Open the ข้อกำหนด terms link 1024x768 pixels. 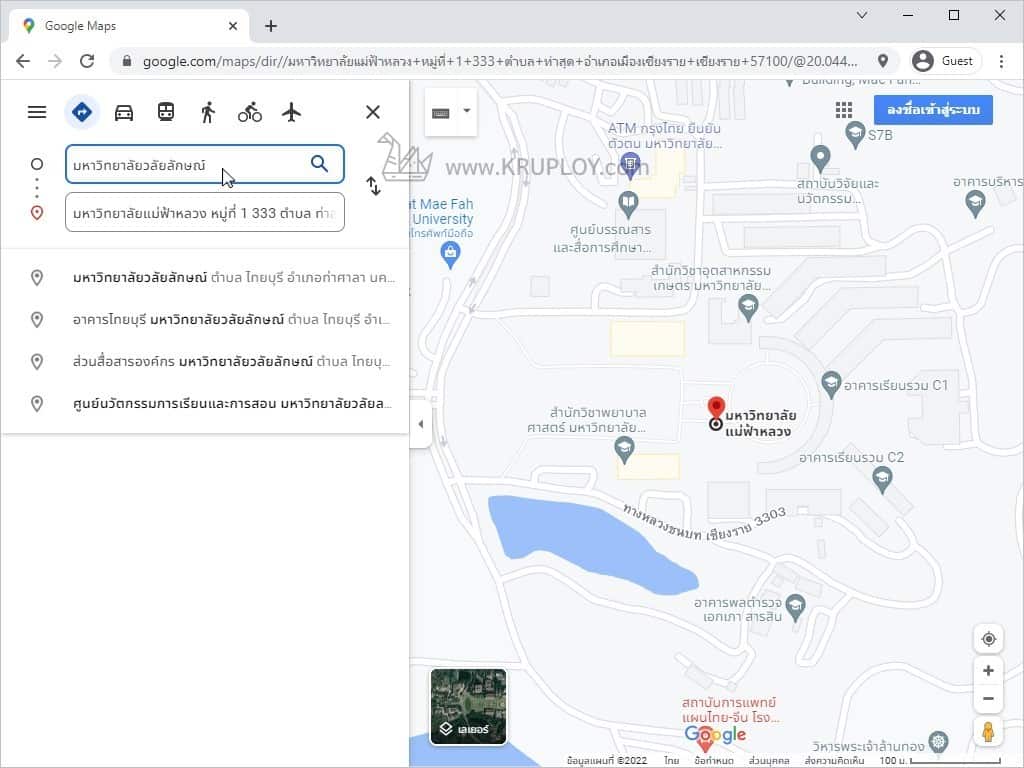714,760
